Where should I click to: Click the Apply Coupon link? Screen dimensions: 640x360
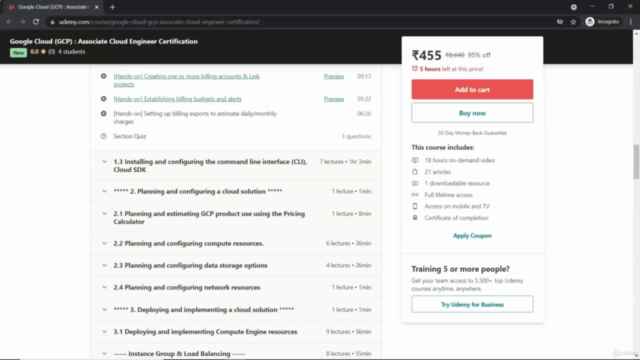coord(472,236)
